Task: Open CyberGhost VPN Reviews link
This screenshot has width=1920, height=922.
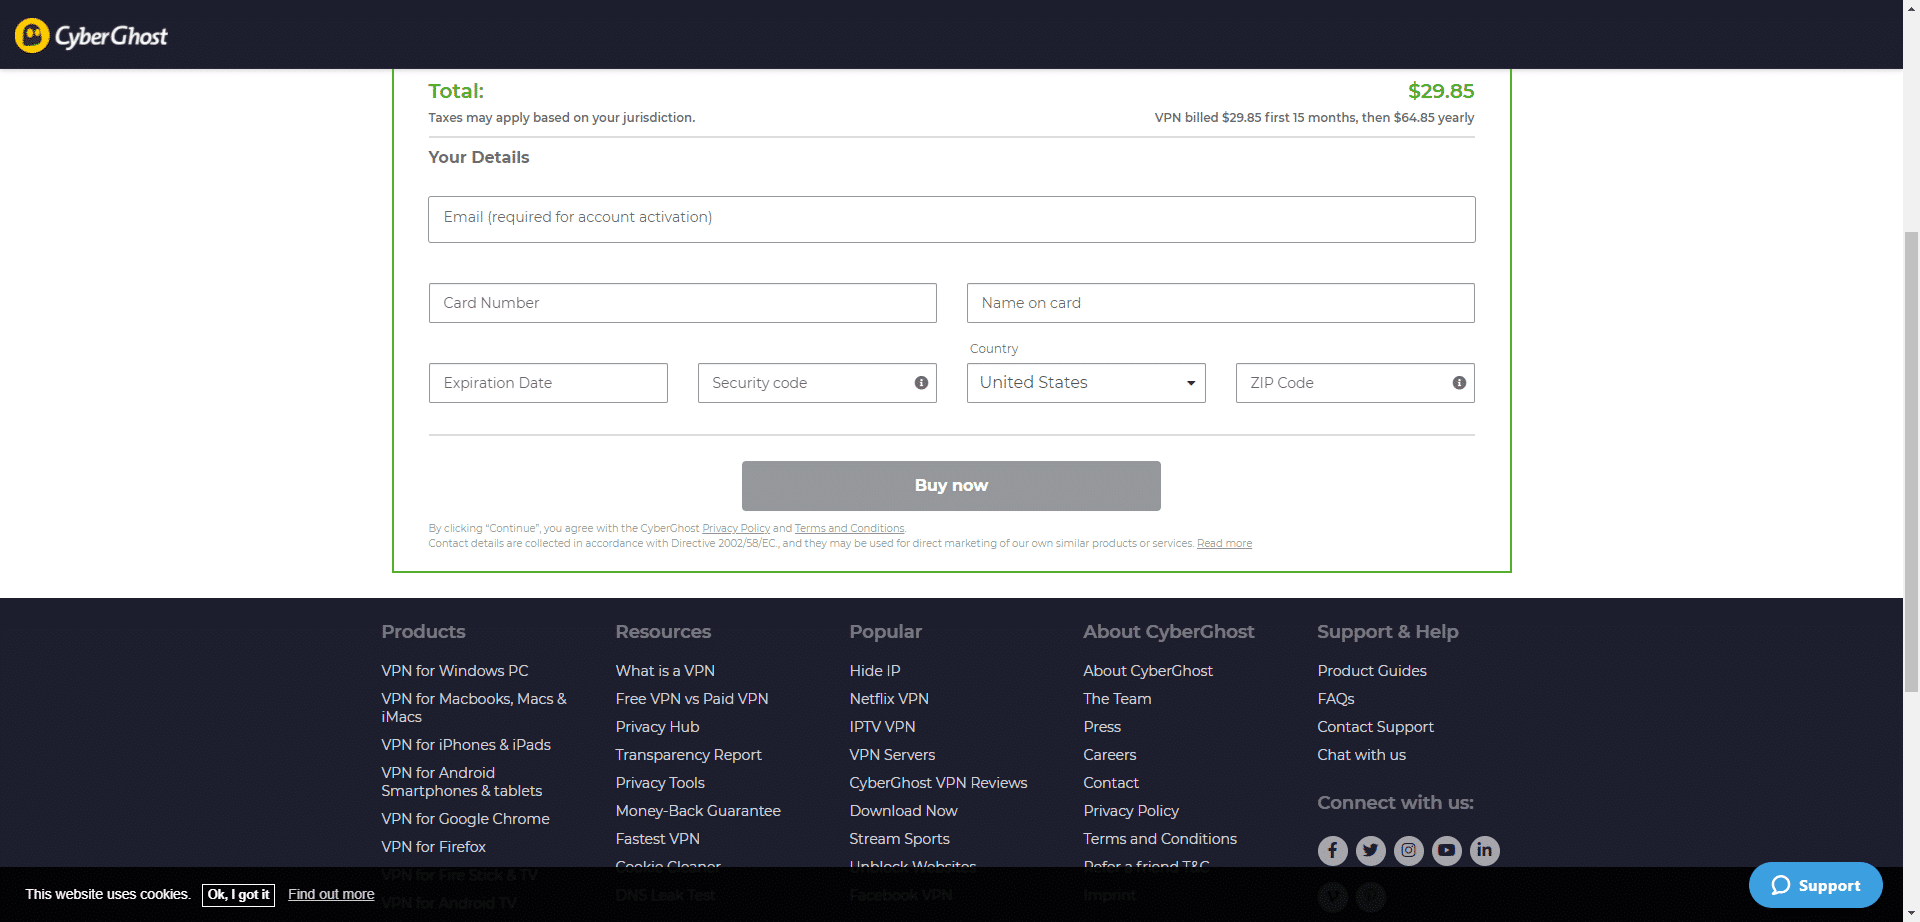Action: tap(938, 783)
